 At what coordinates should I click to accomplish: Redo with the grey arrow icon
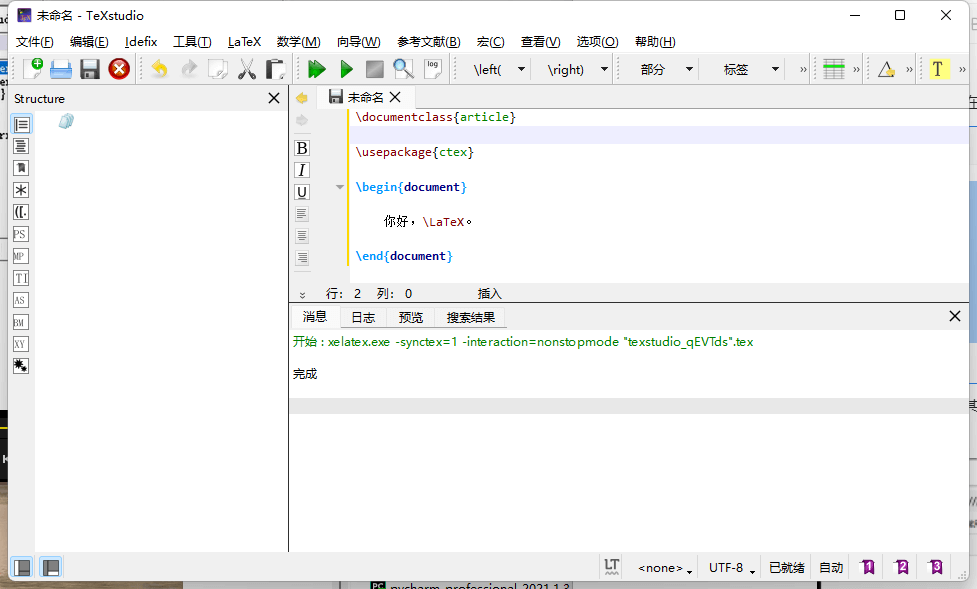pyautogui.click(x=189, y=69)
